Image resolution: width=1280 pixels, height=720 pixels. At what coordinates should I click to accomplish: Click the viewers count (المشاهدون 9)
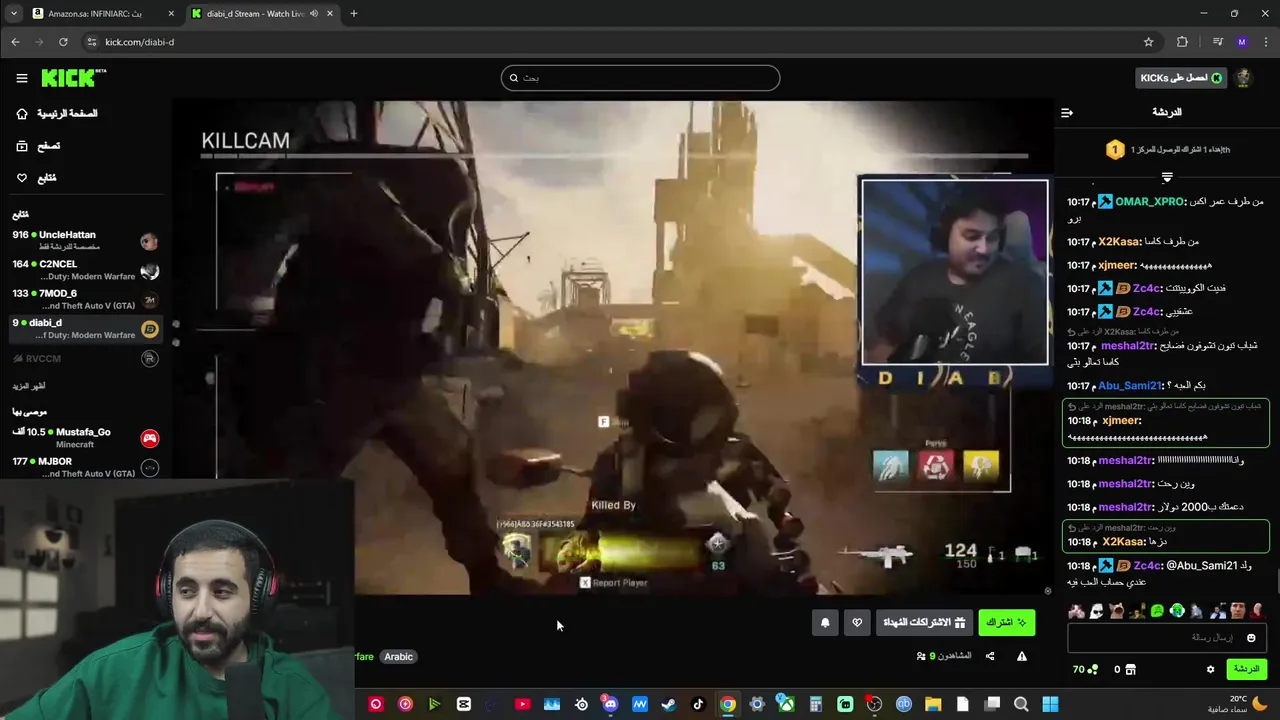[944, 656]
